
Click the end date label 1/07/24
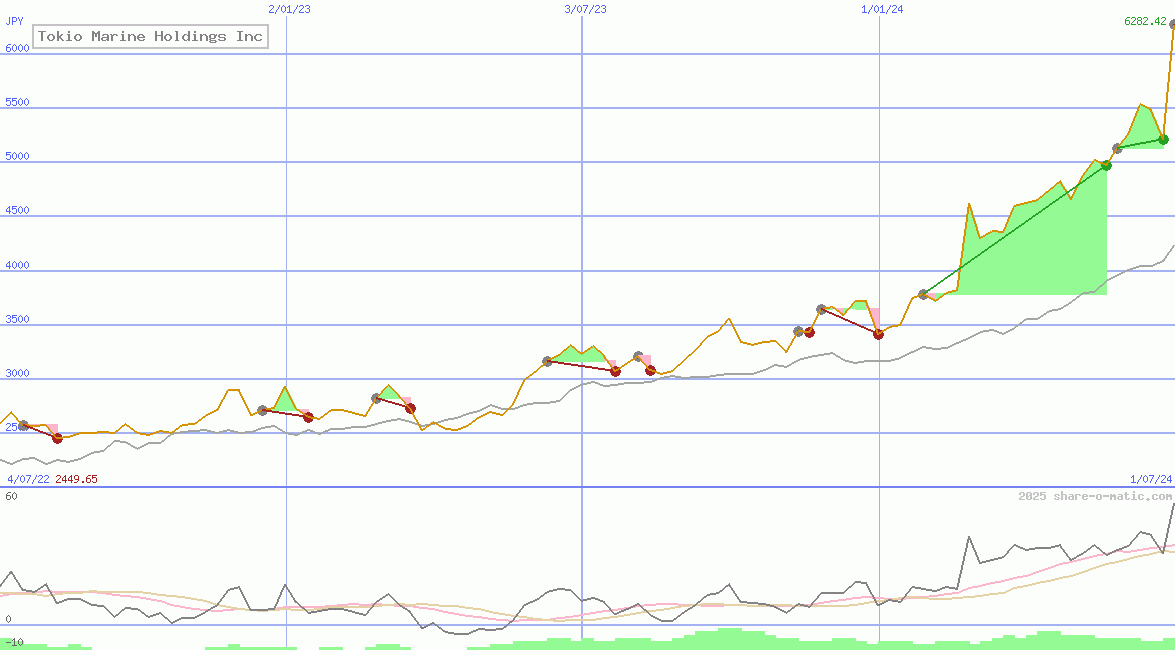[x=1151, y=479]
